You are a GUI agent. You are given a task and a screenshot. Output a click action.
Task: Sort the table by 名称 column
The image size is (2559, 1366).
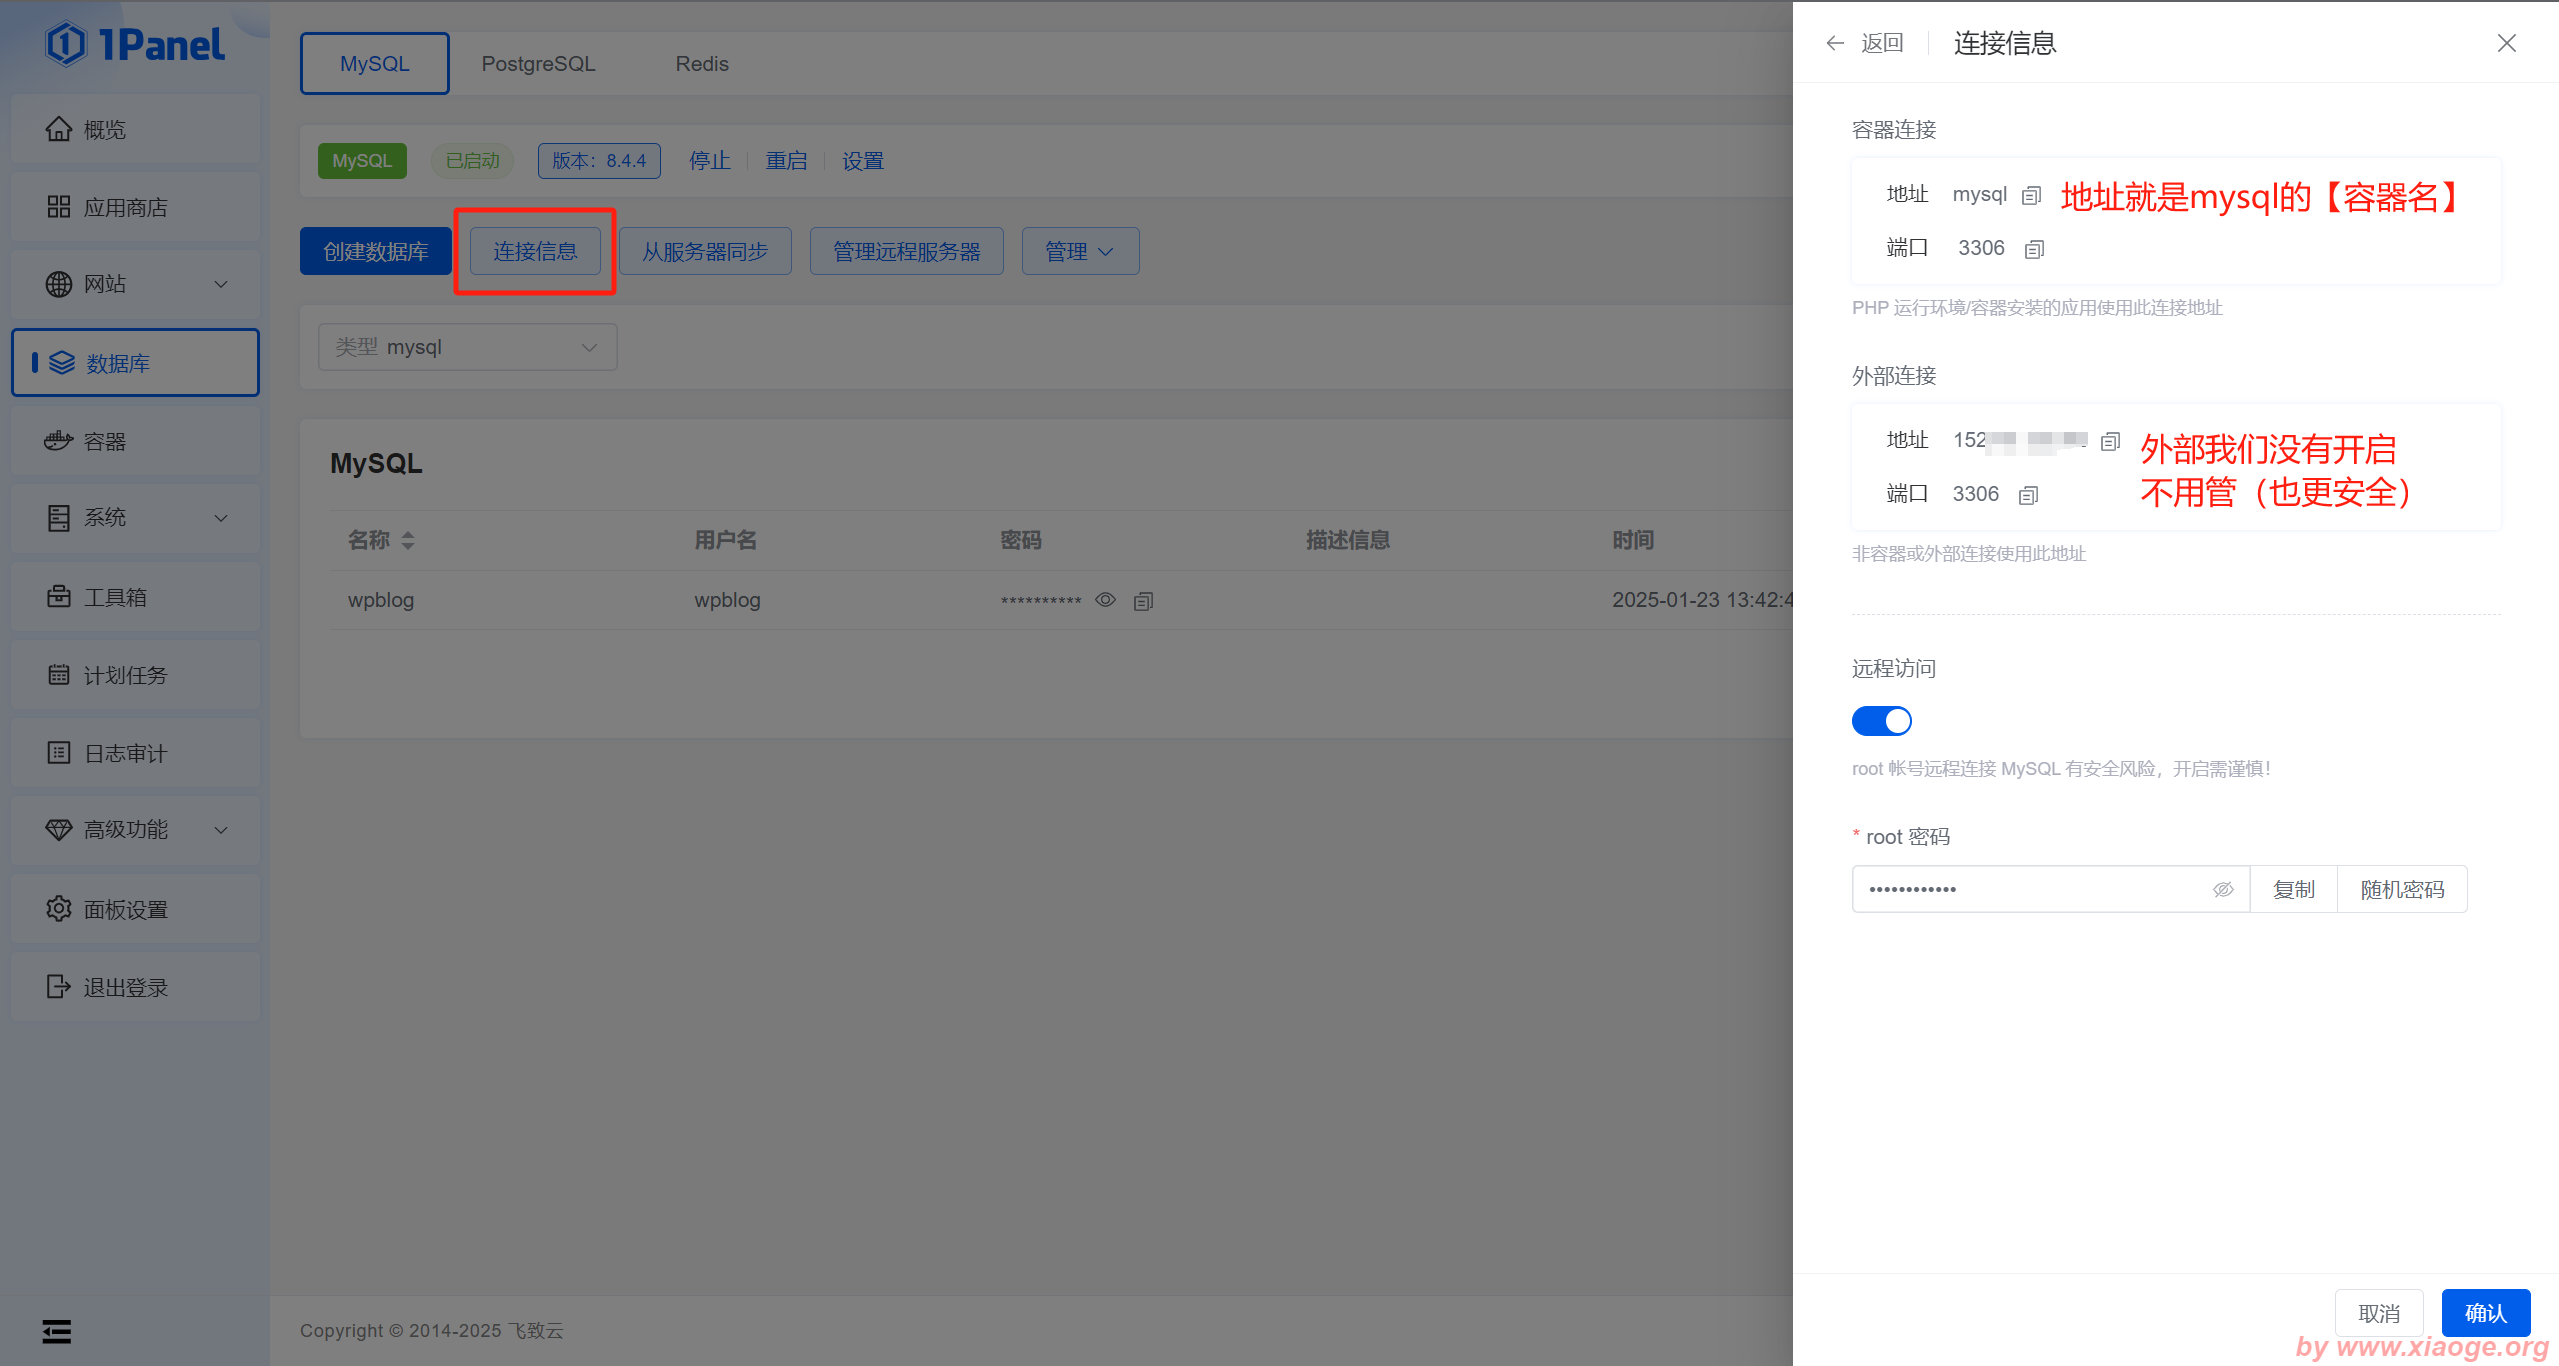pyautogui.click(x=407, y=541)
